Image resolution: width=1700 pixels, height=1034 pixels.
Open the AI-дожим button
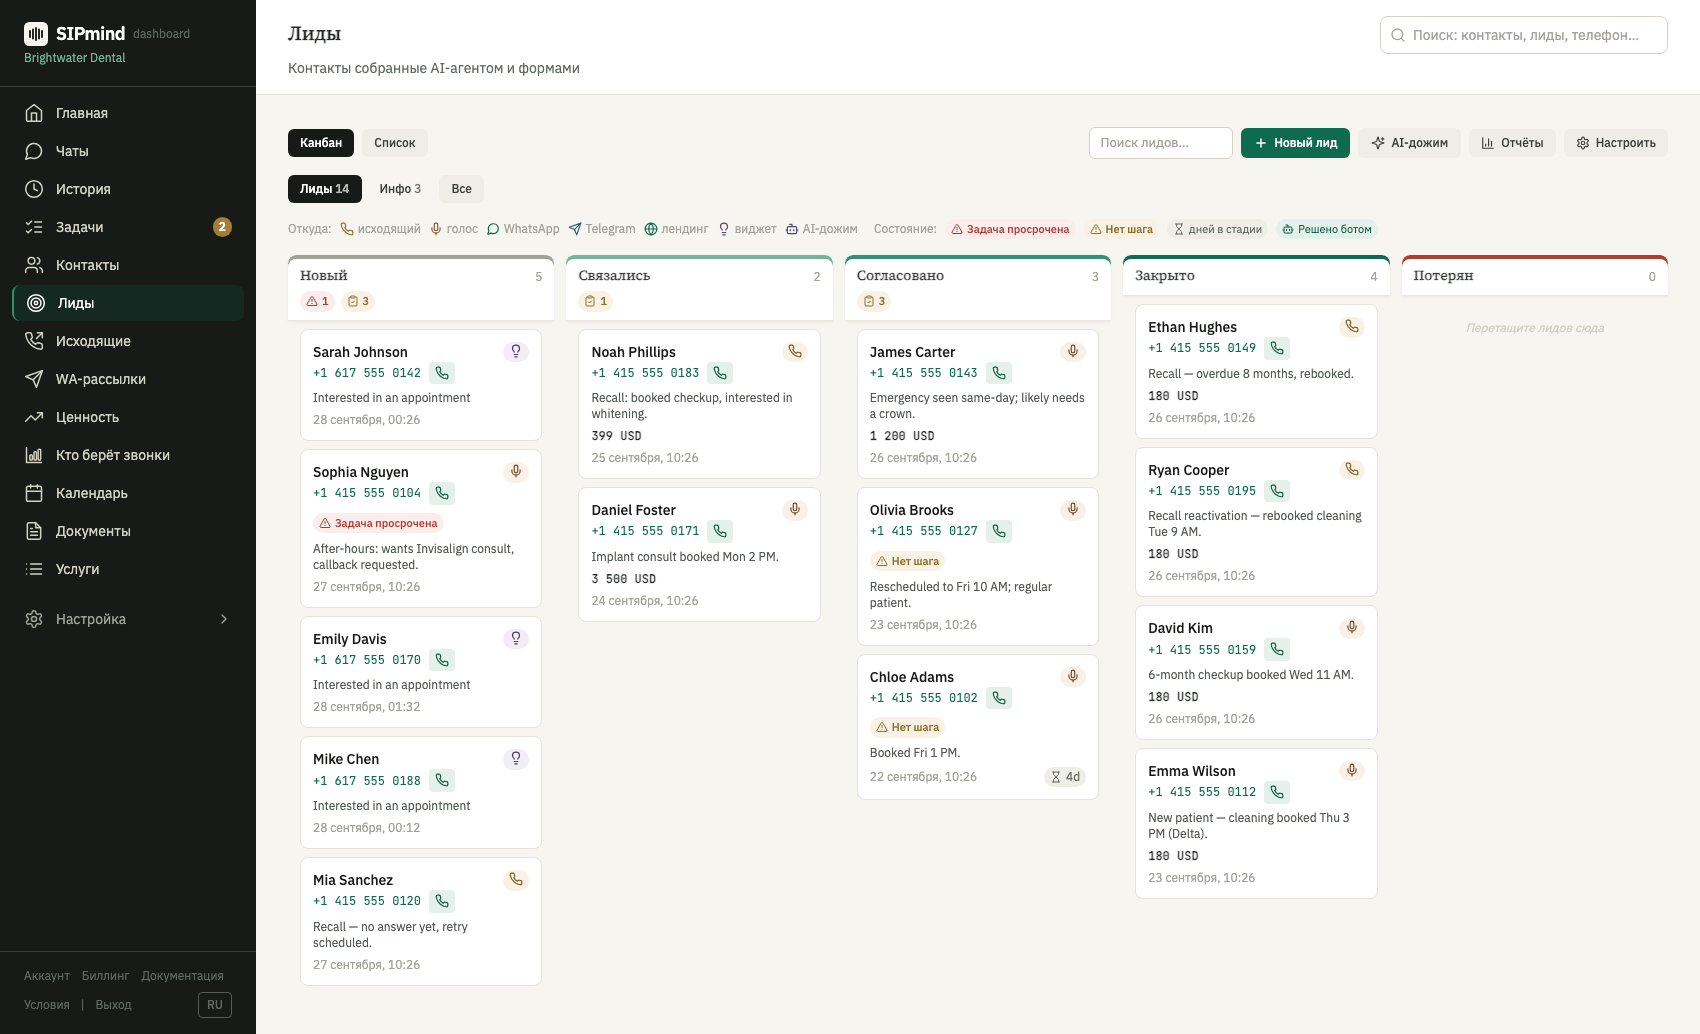pos(1409,143)
